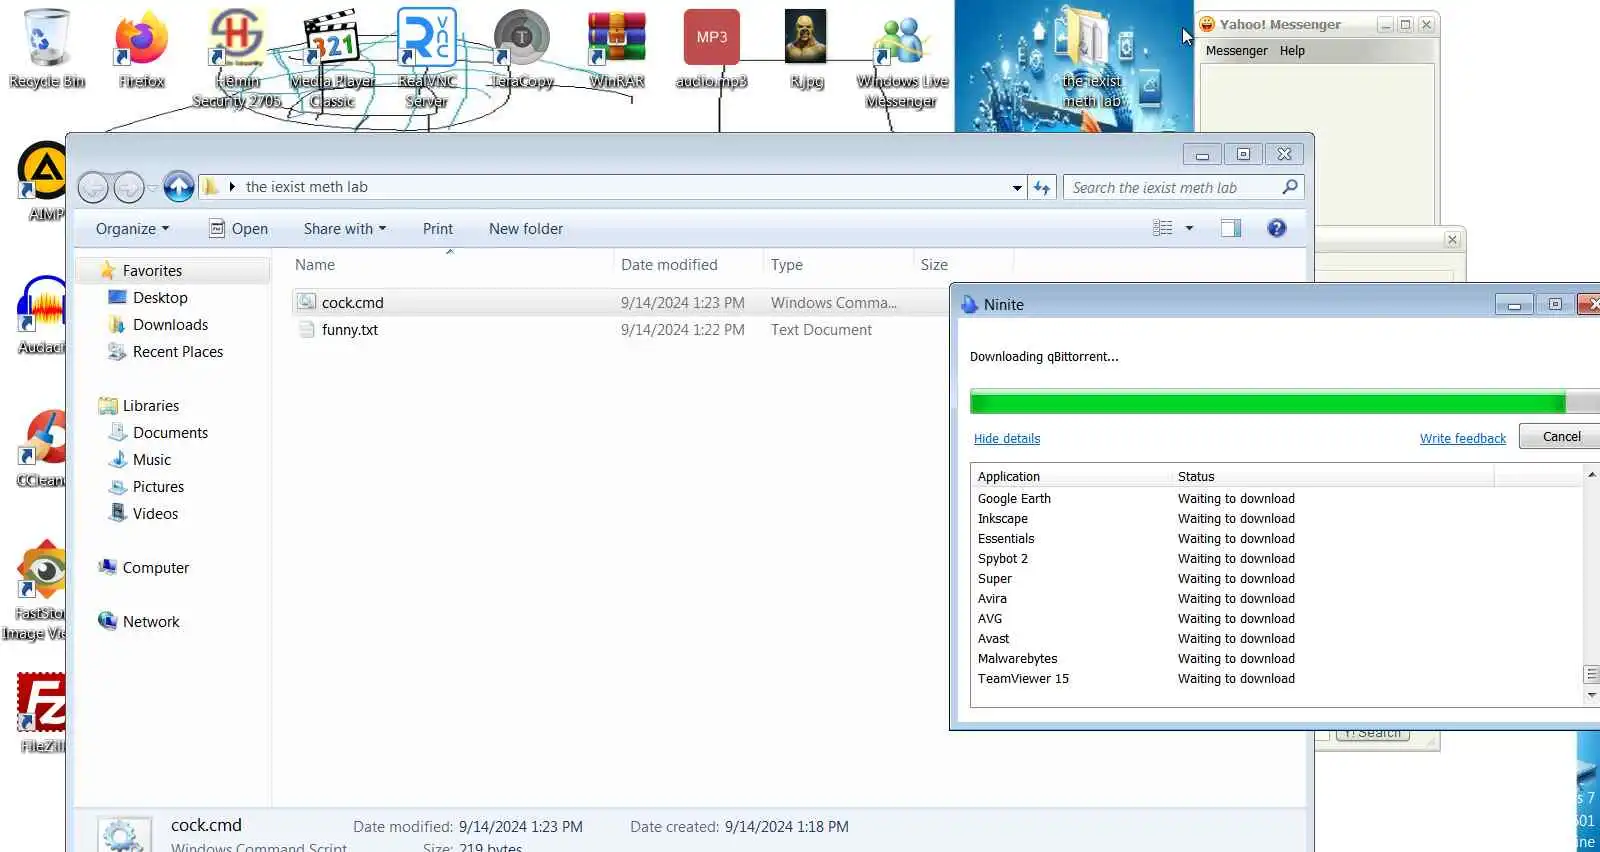Change view with the view icon button
Viewport: 1600px width, 852px height.
click(1162, 228)
